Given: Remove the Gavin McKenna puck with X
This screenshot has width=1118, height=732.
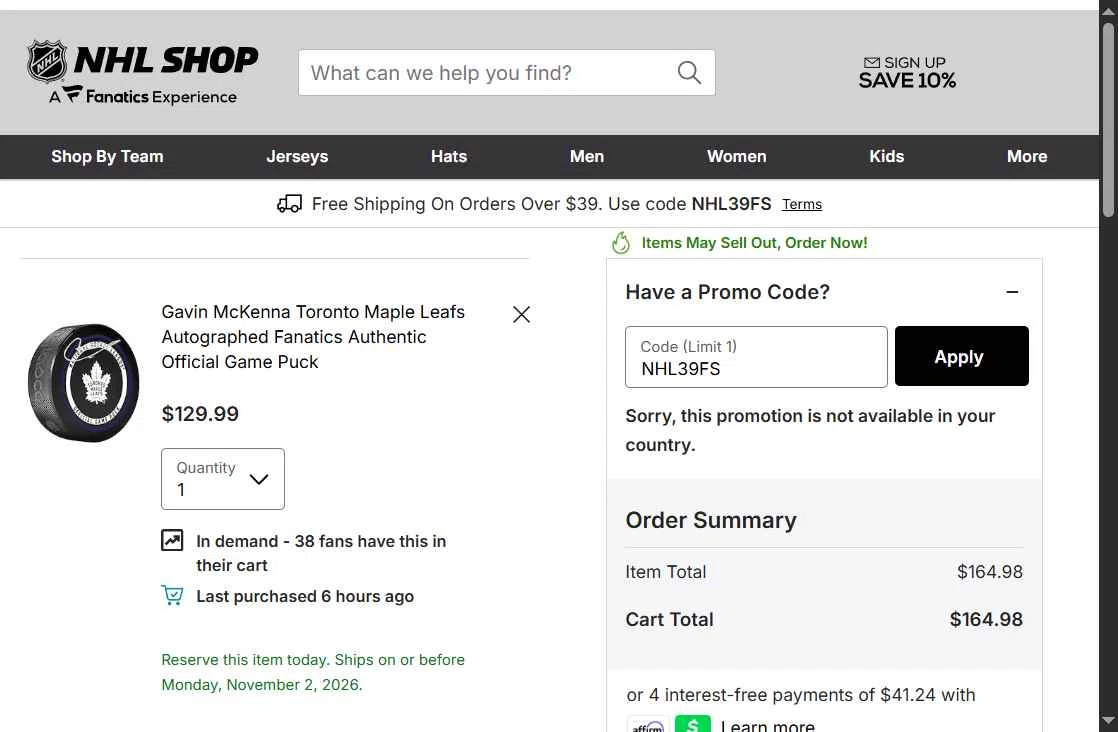Looking at the screenshot, I should click(521, 314).
